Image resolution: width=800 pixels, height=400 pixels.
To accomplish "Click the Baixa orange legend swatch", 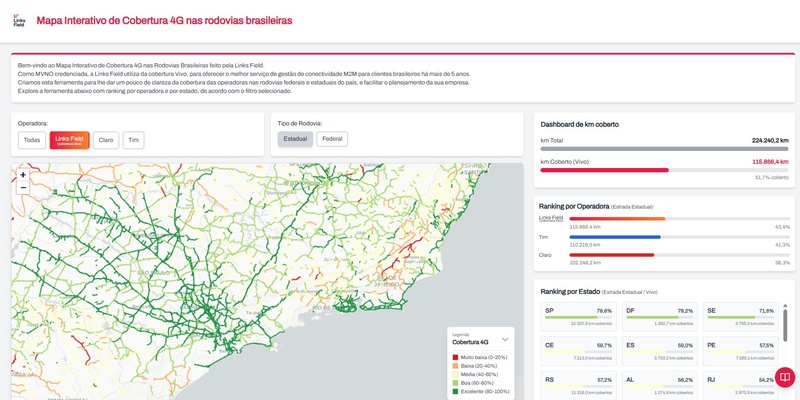I will (455, 366).
